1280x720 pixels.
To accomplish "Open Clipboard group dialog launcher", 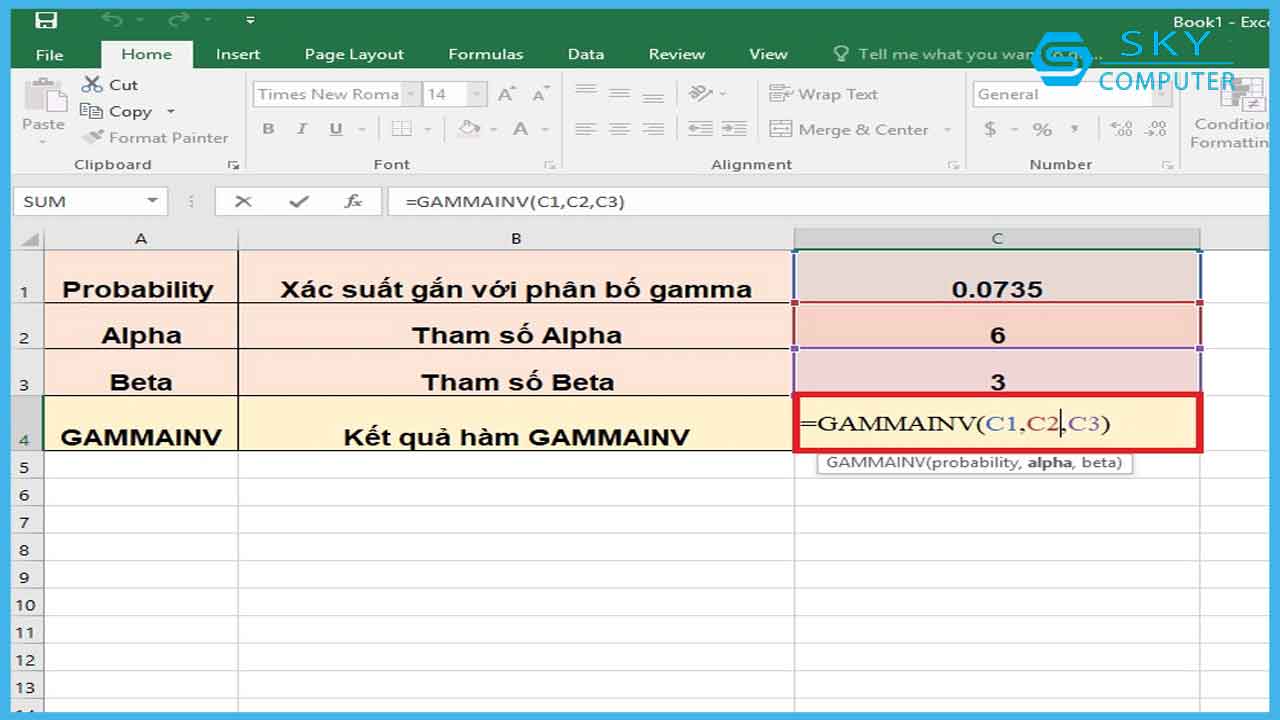I will (233, 165).
